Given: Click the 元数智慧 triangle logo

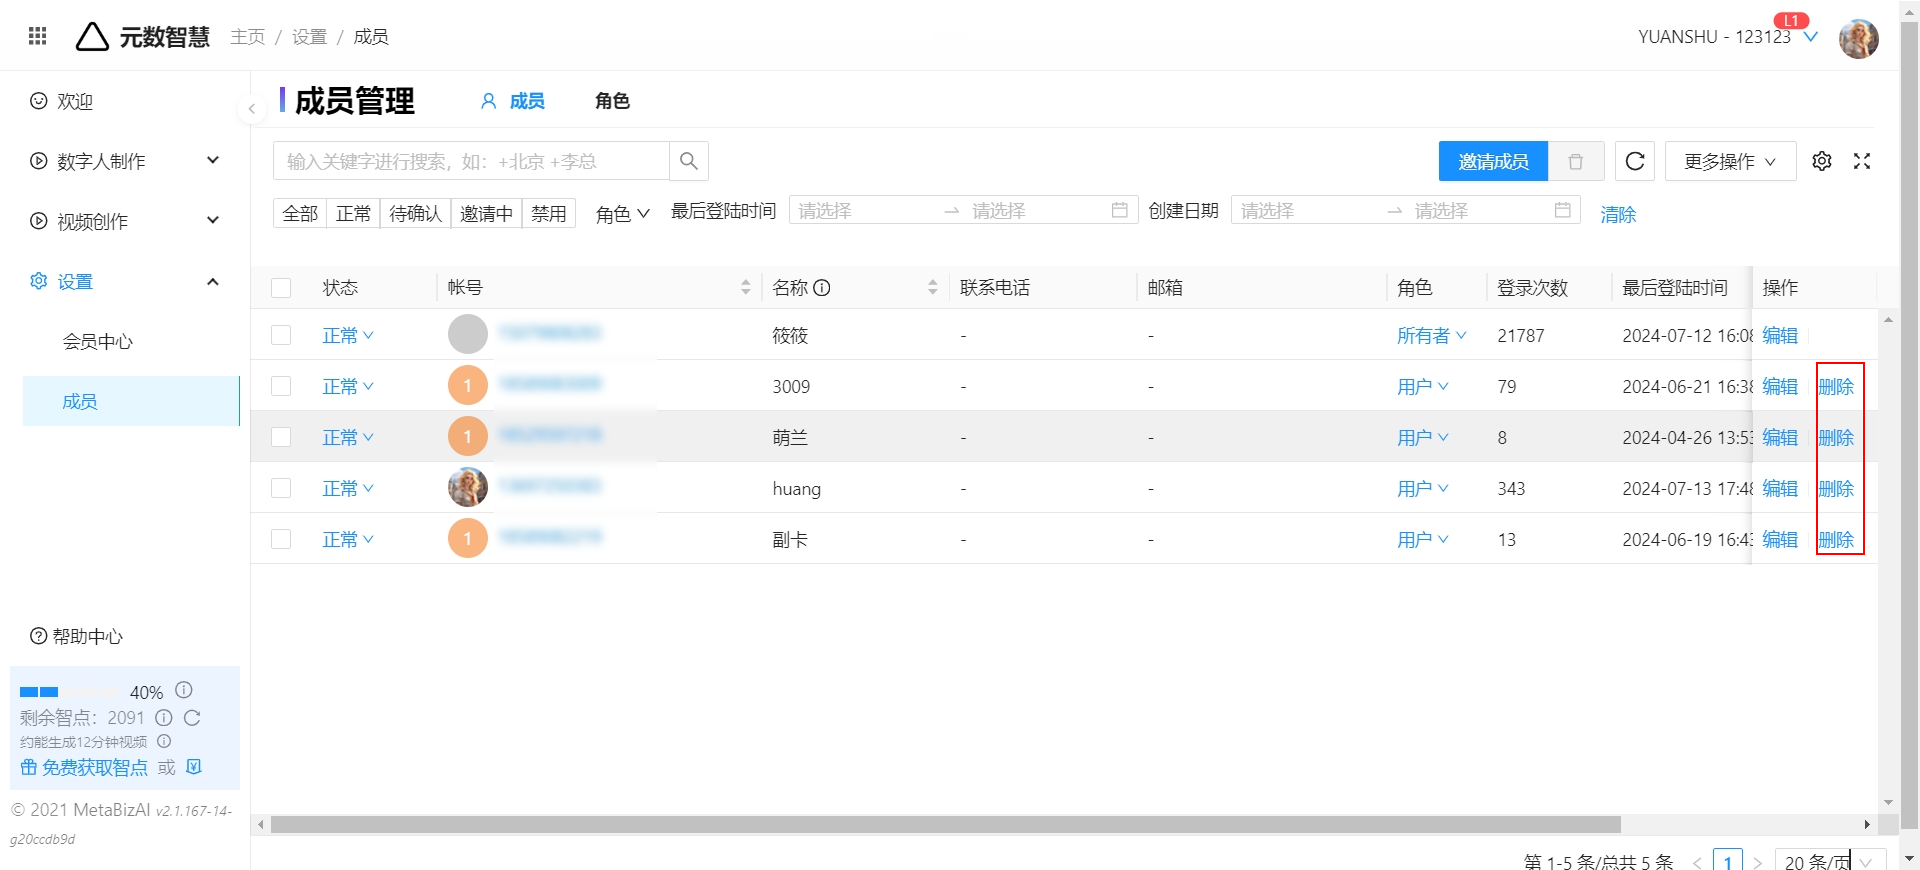Looking at the screenshot, I should [x=92, y=37].
